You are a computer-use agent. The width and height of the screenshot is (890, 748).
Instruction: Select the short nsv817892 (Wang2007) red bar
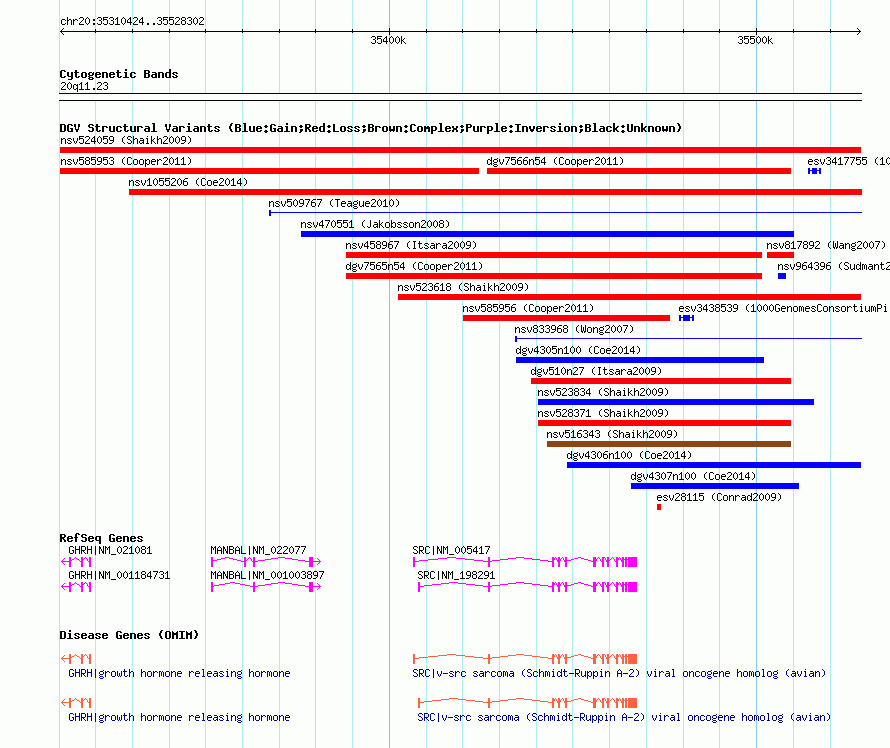(780, 255)
